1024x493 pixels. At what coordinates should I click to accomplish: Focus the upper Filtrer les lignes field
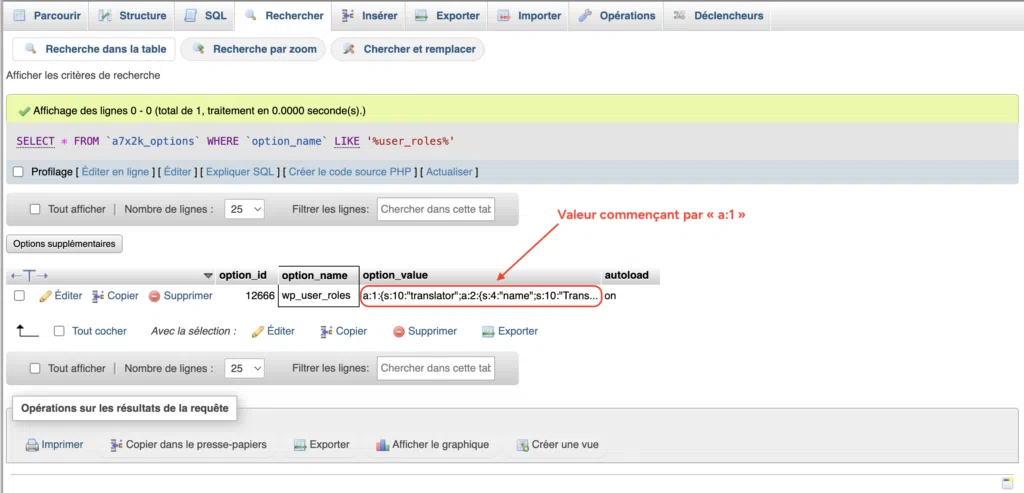coord(436,210)
